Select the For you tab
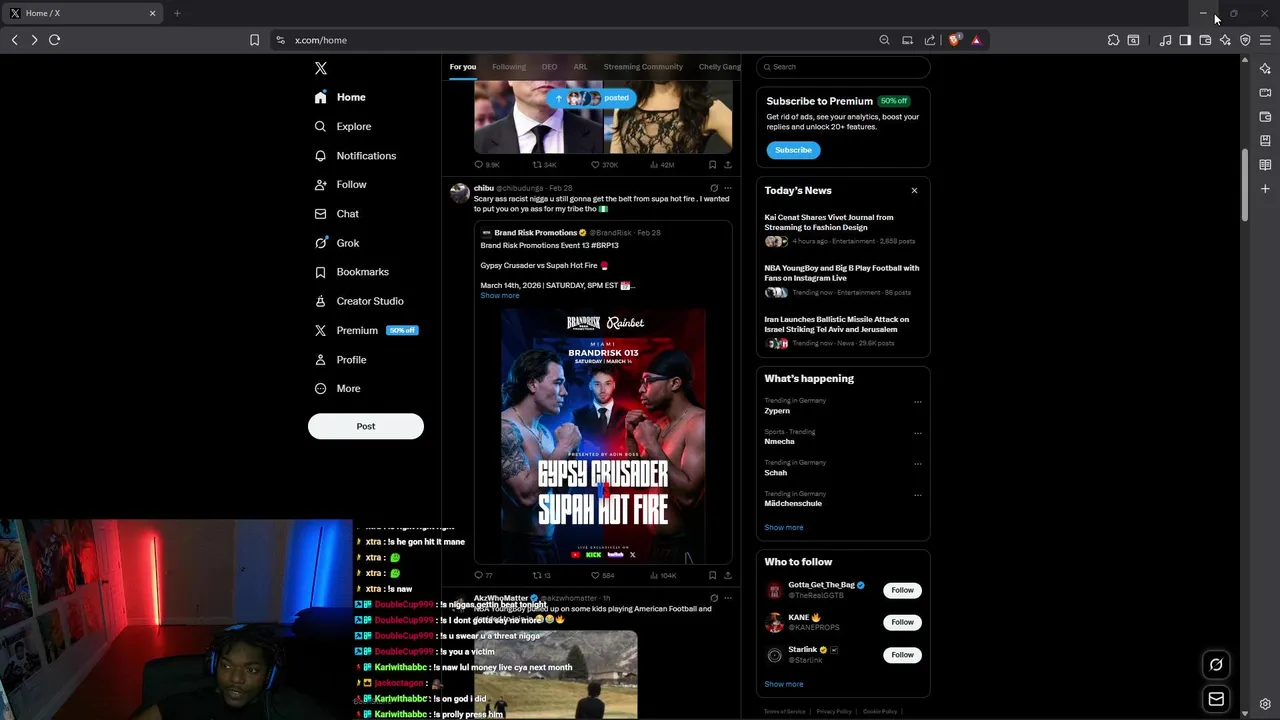Viewport: 1280px width, 720px height. [462, 67]
